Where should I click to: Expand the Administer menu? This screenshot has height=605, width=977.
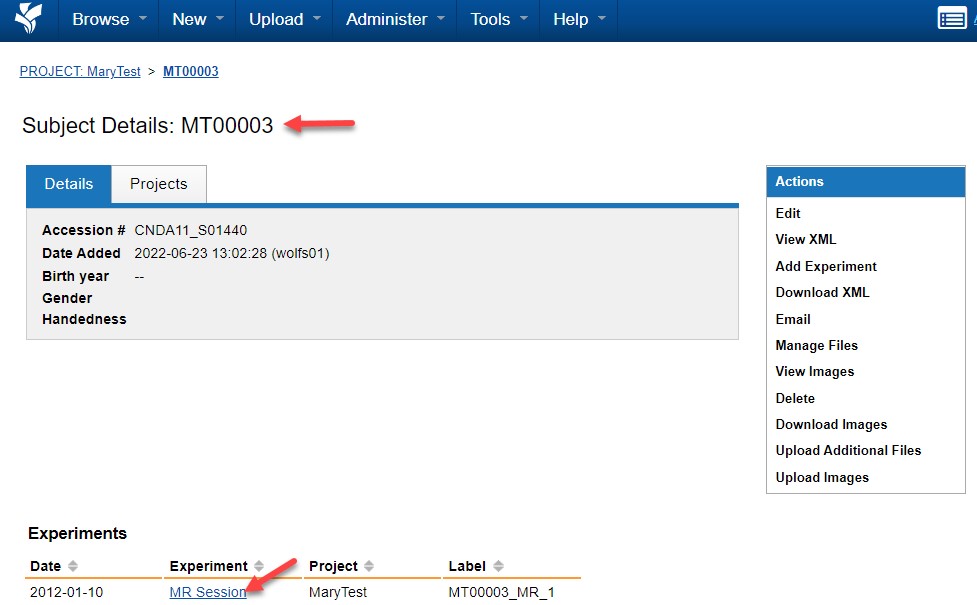click(386, 19)
